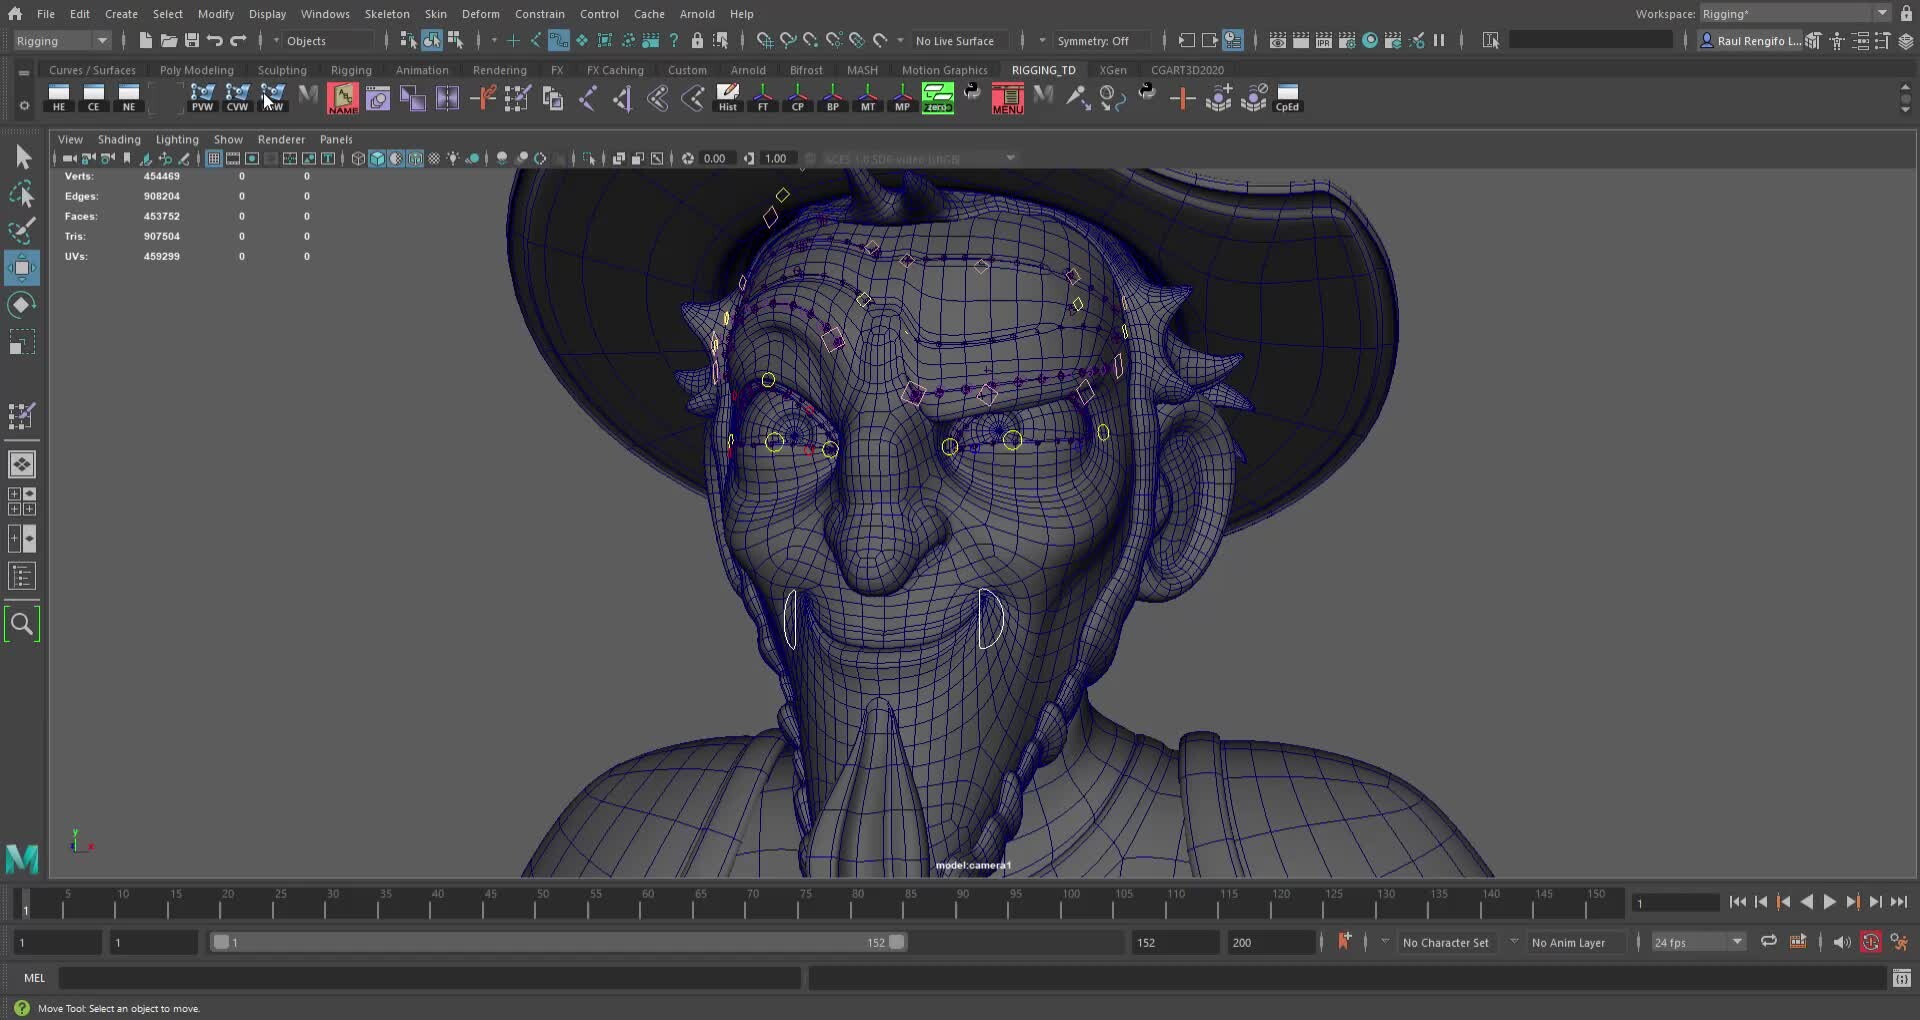Image resolution: width=1920 pixels, height=1020 pixels.
Task: Toggle smooth shaded display mode
Action: tap(377, 158)
